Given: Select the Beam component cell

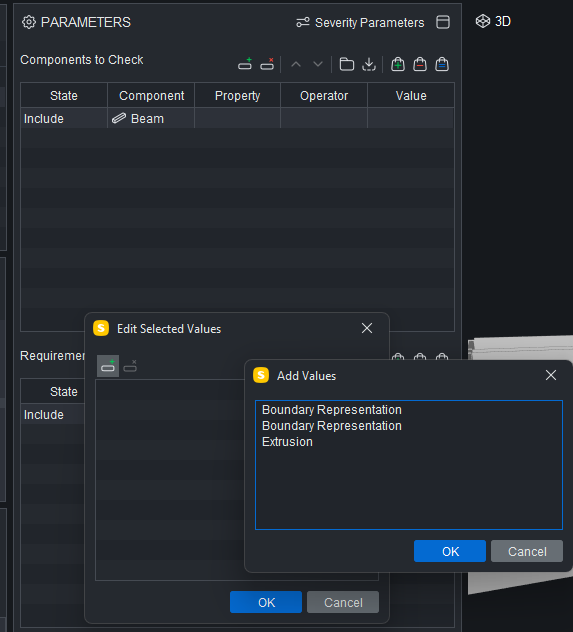Looking at the screenshot, I should point(151,118).
